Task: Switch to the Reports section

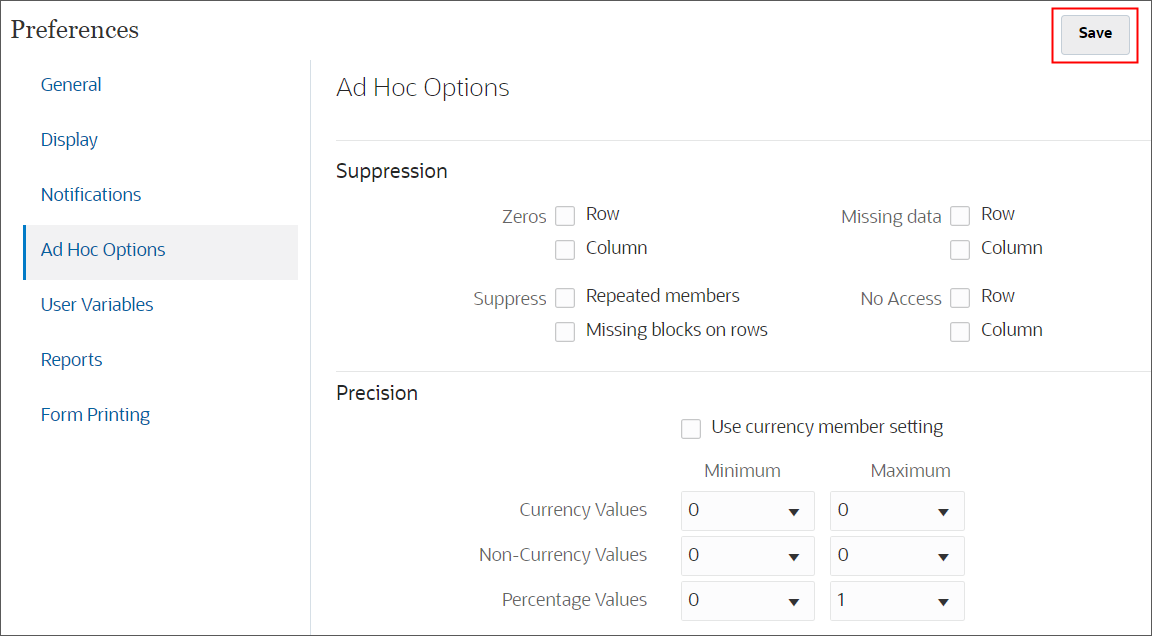Action: pyautogui.click(x=71, y=359)
